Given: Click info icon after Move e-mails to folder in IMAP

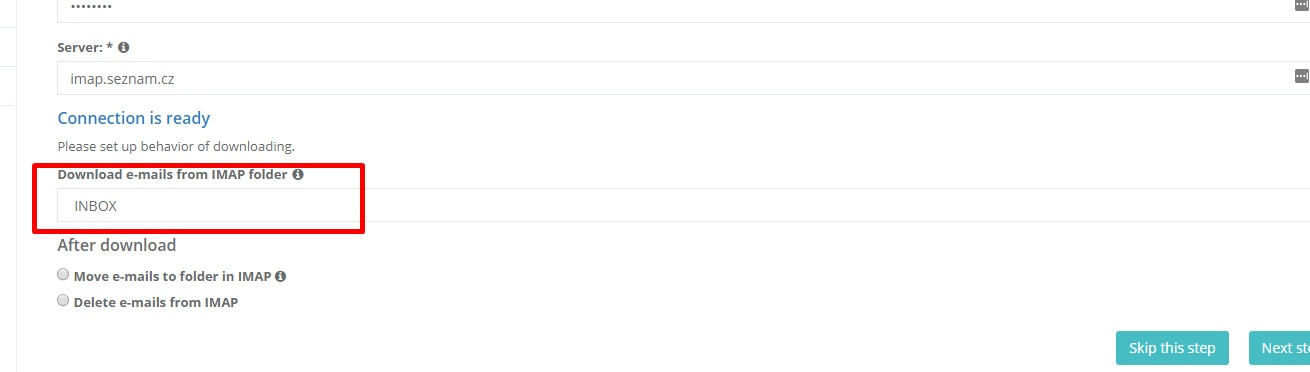Looking at the screenshot, I should [x=281, y=276].
